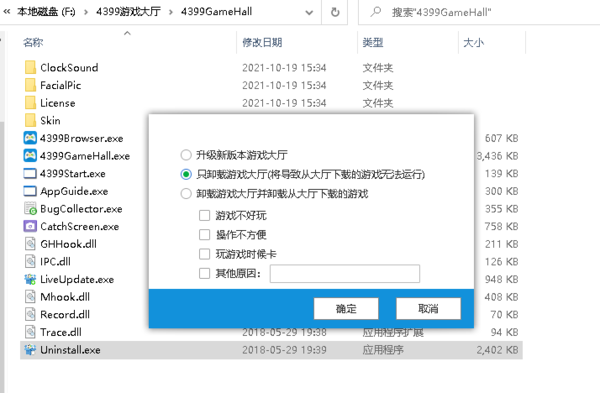Tick the 操作不方便 checkbox
Screen dimensions: 600x393
tap(204, 235)
